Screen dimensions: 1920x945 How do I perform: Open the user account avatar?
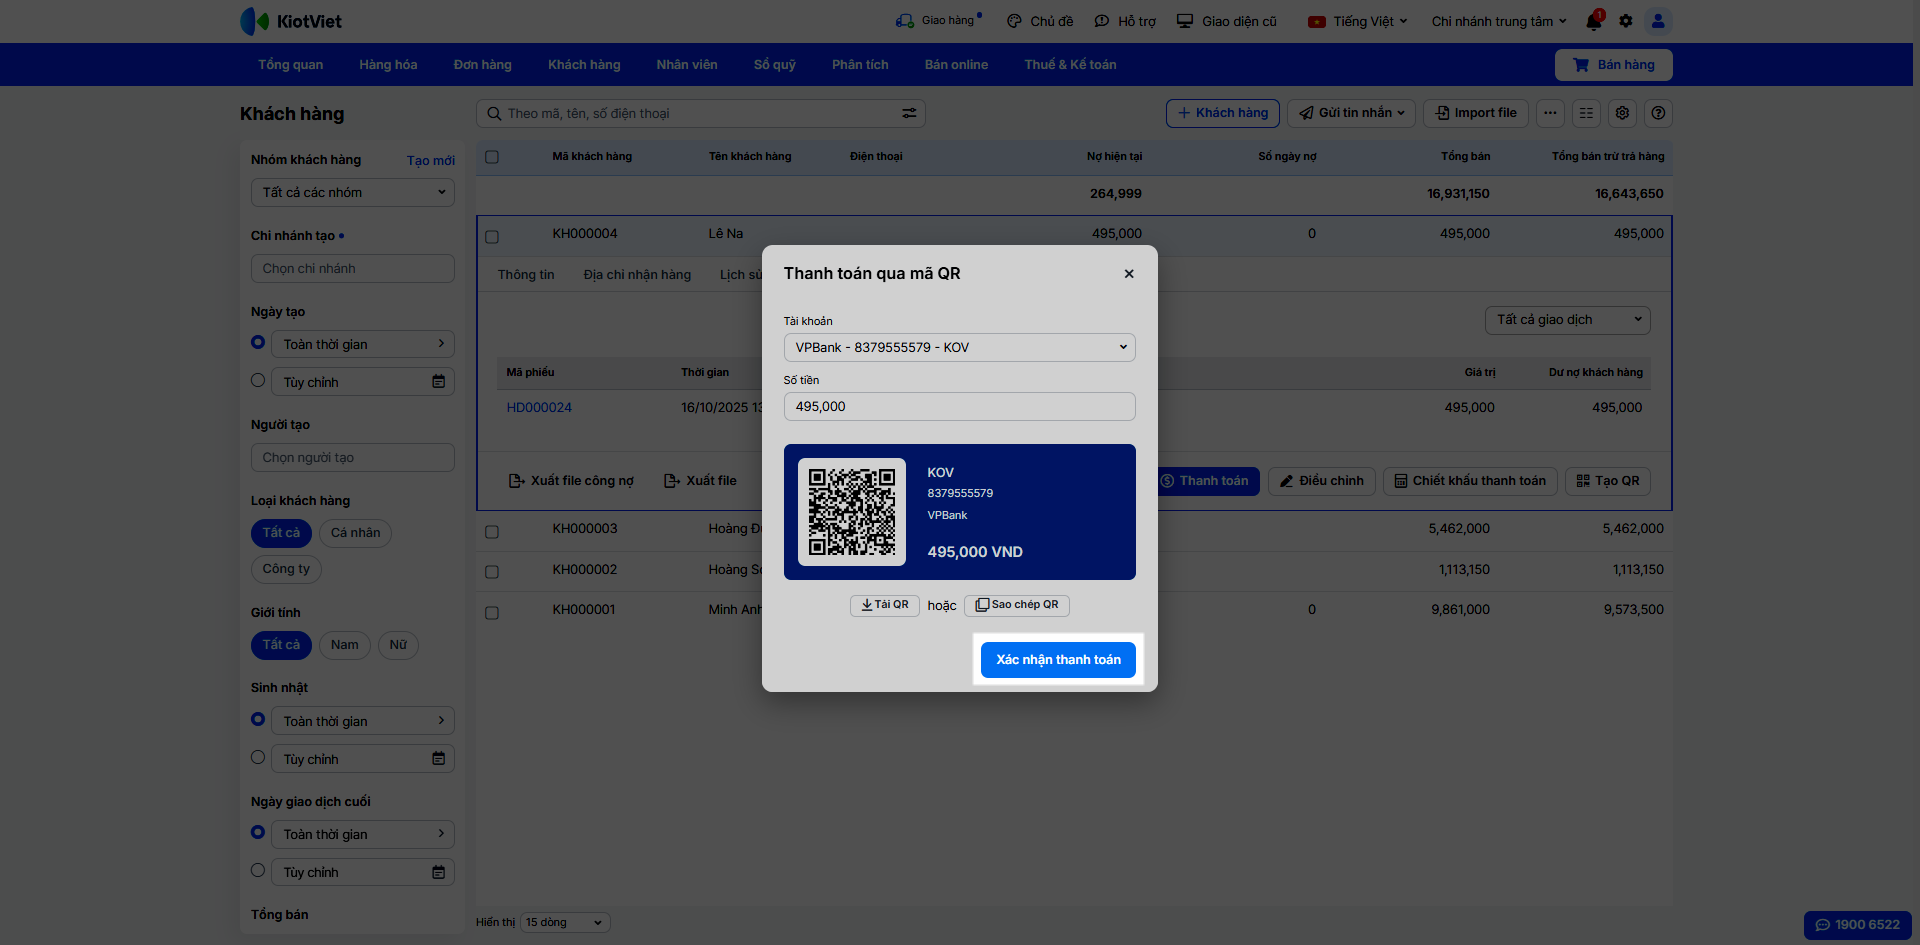(x=1658, y=21)
